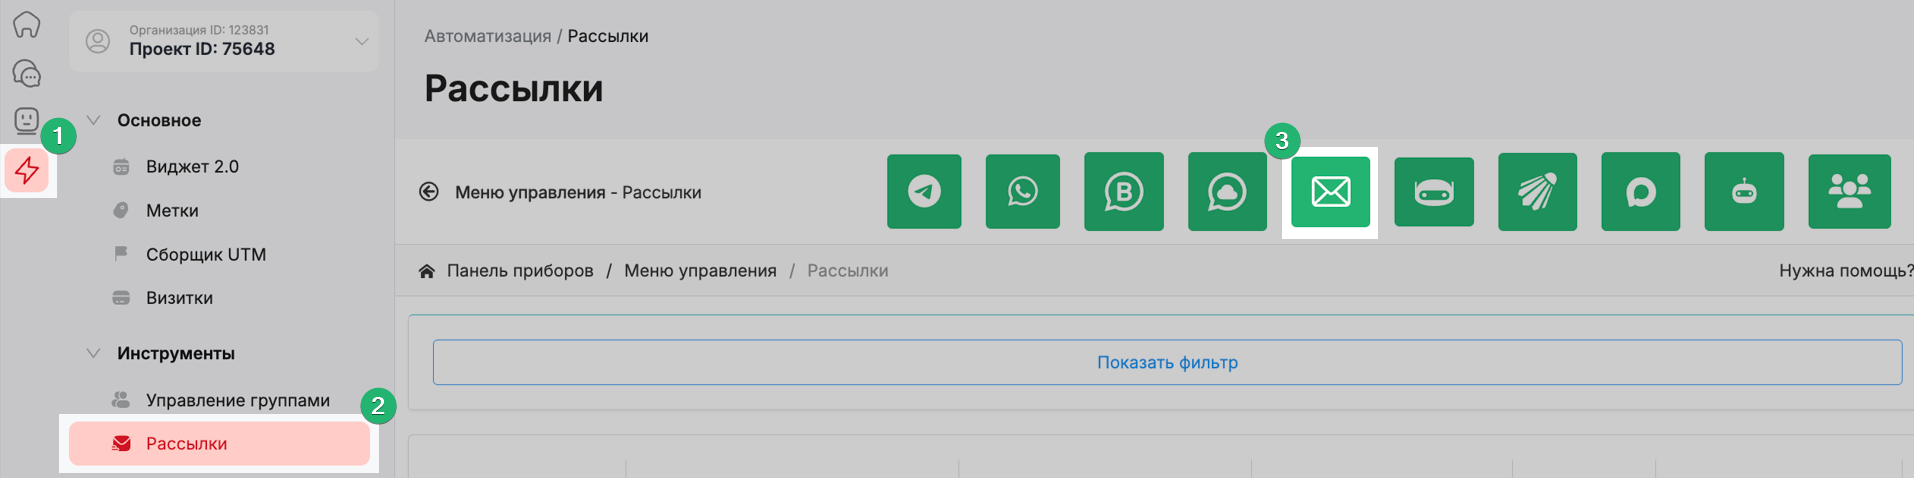Click the back arrow beside Меню управления

(429, 192)
